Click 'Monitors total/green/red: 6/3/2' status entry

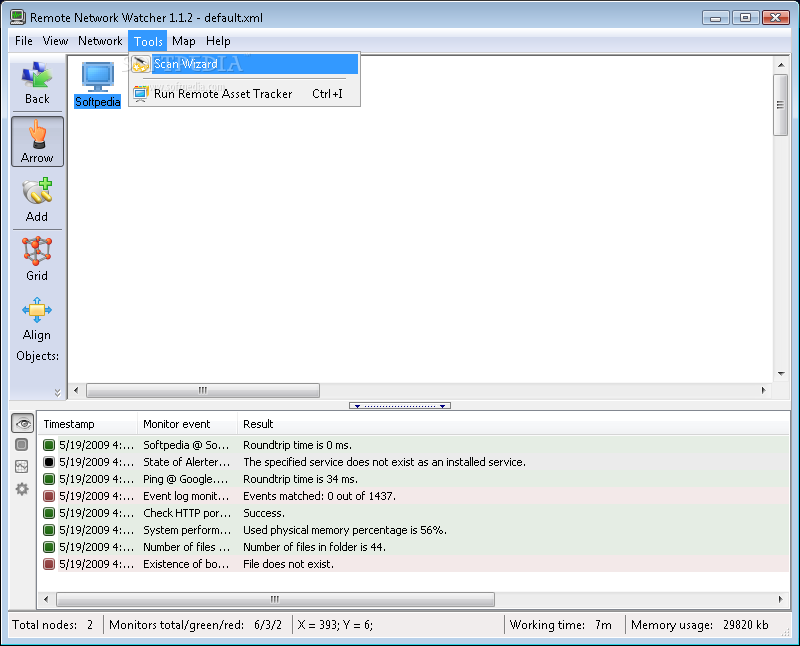click(x=195, y=625)
